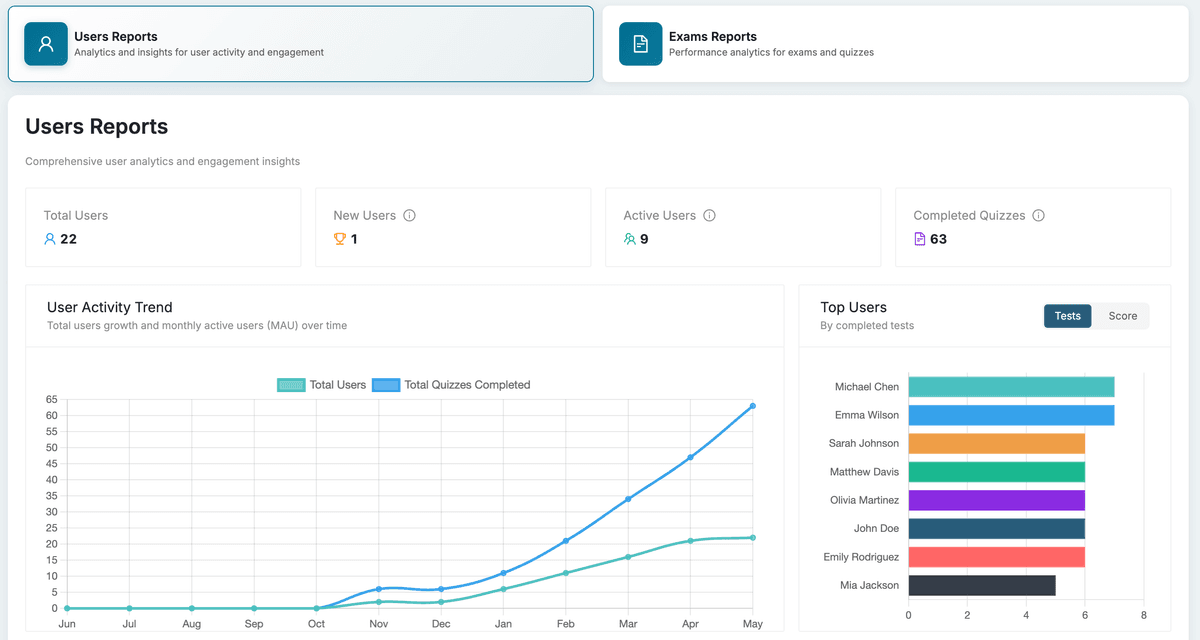The width and height of the screenshot is (1200, 640).
Task: Click Michael Chen's bar in Top Users chart
Action: point(1010,386)
